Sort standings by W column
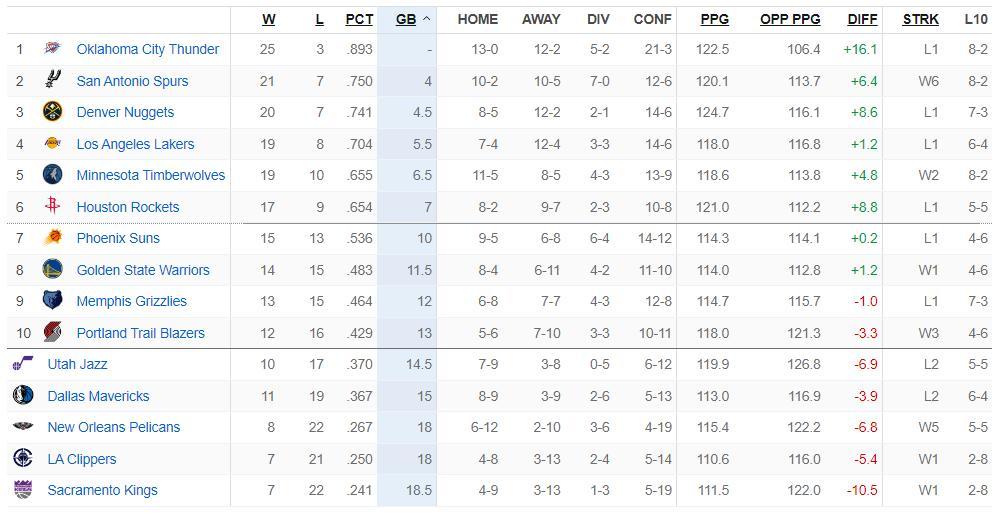The width and height of the screenshot is (997, 525). click(x=268, y=19)
